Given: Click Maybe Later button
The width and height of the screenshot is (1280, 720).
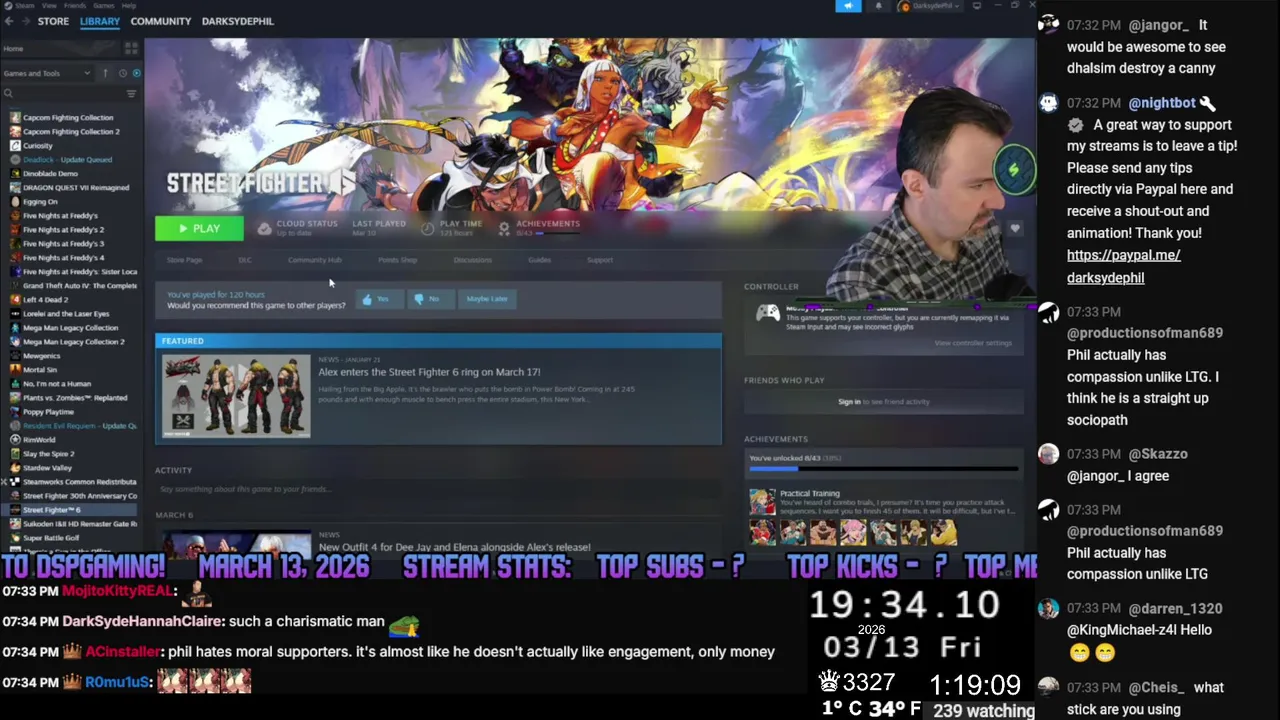Looking at the screenshot, I should (x=487, y=299).
